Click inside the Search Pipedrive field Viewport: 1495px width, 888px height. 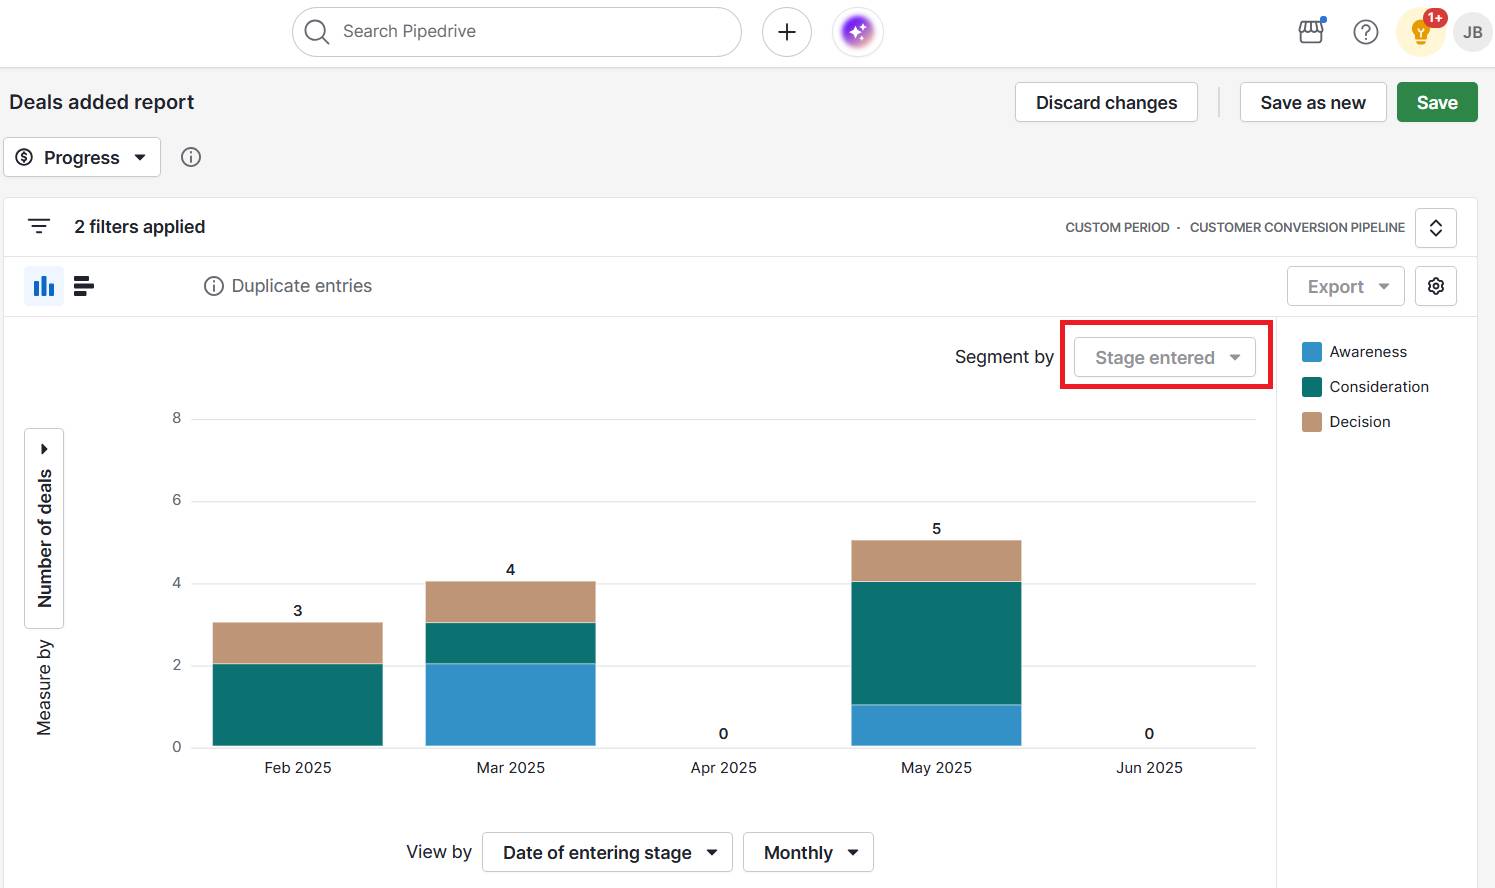click(x=516, y=31)
